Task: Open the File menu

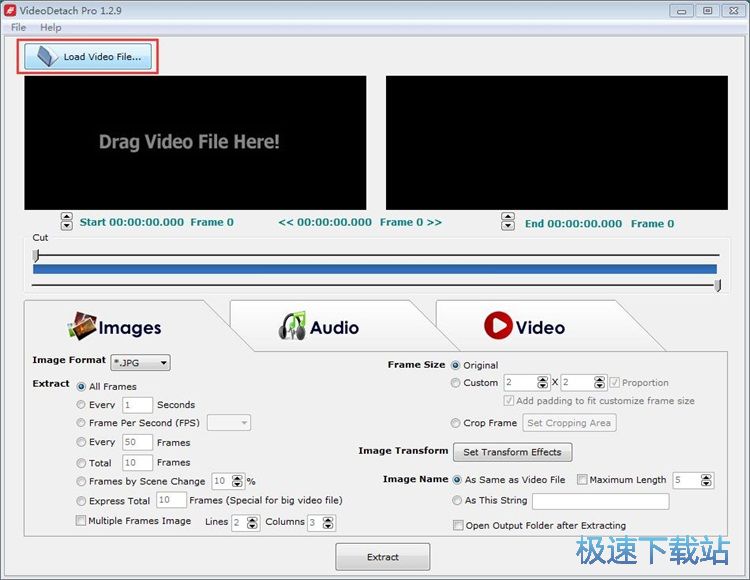Action: [18, 27]
